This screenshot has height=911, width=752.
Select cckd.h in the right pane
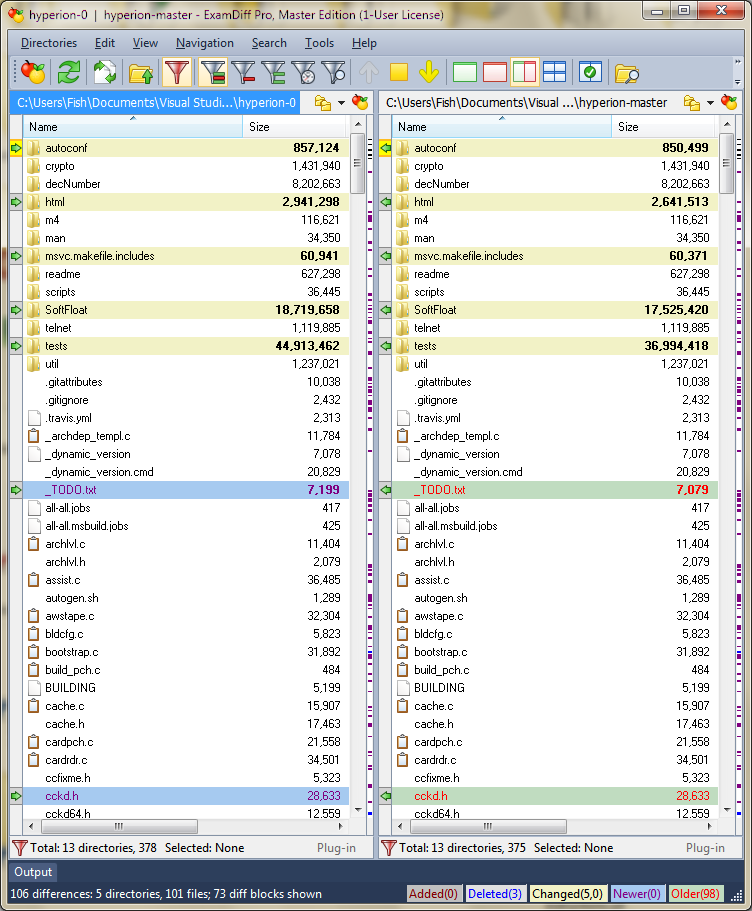pyautogui.click(x=554, y=796)
